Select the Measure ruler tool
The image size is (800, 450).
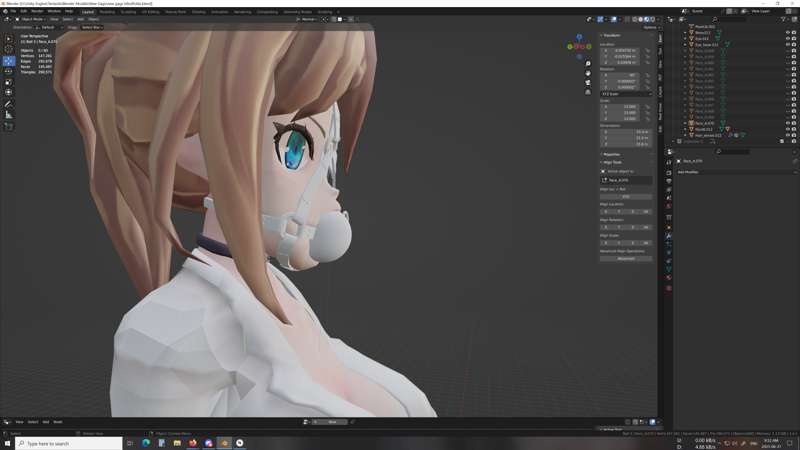point(9,115)
